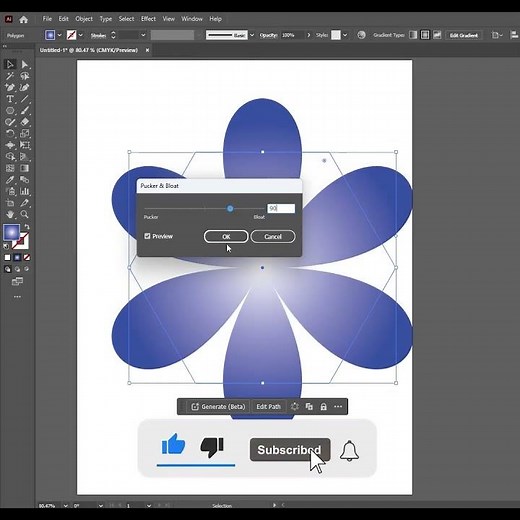Enable Draw Normal mode
Screen dimensions: 520x520
(7, 269)
